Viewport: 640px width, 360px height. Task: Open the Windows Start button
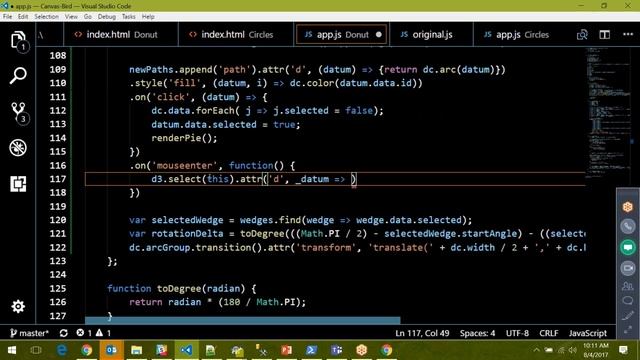click(x=11, y=350)
